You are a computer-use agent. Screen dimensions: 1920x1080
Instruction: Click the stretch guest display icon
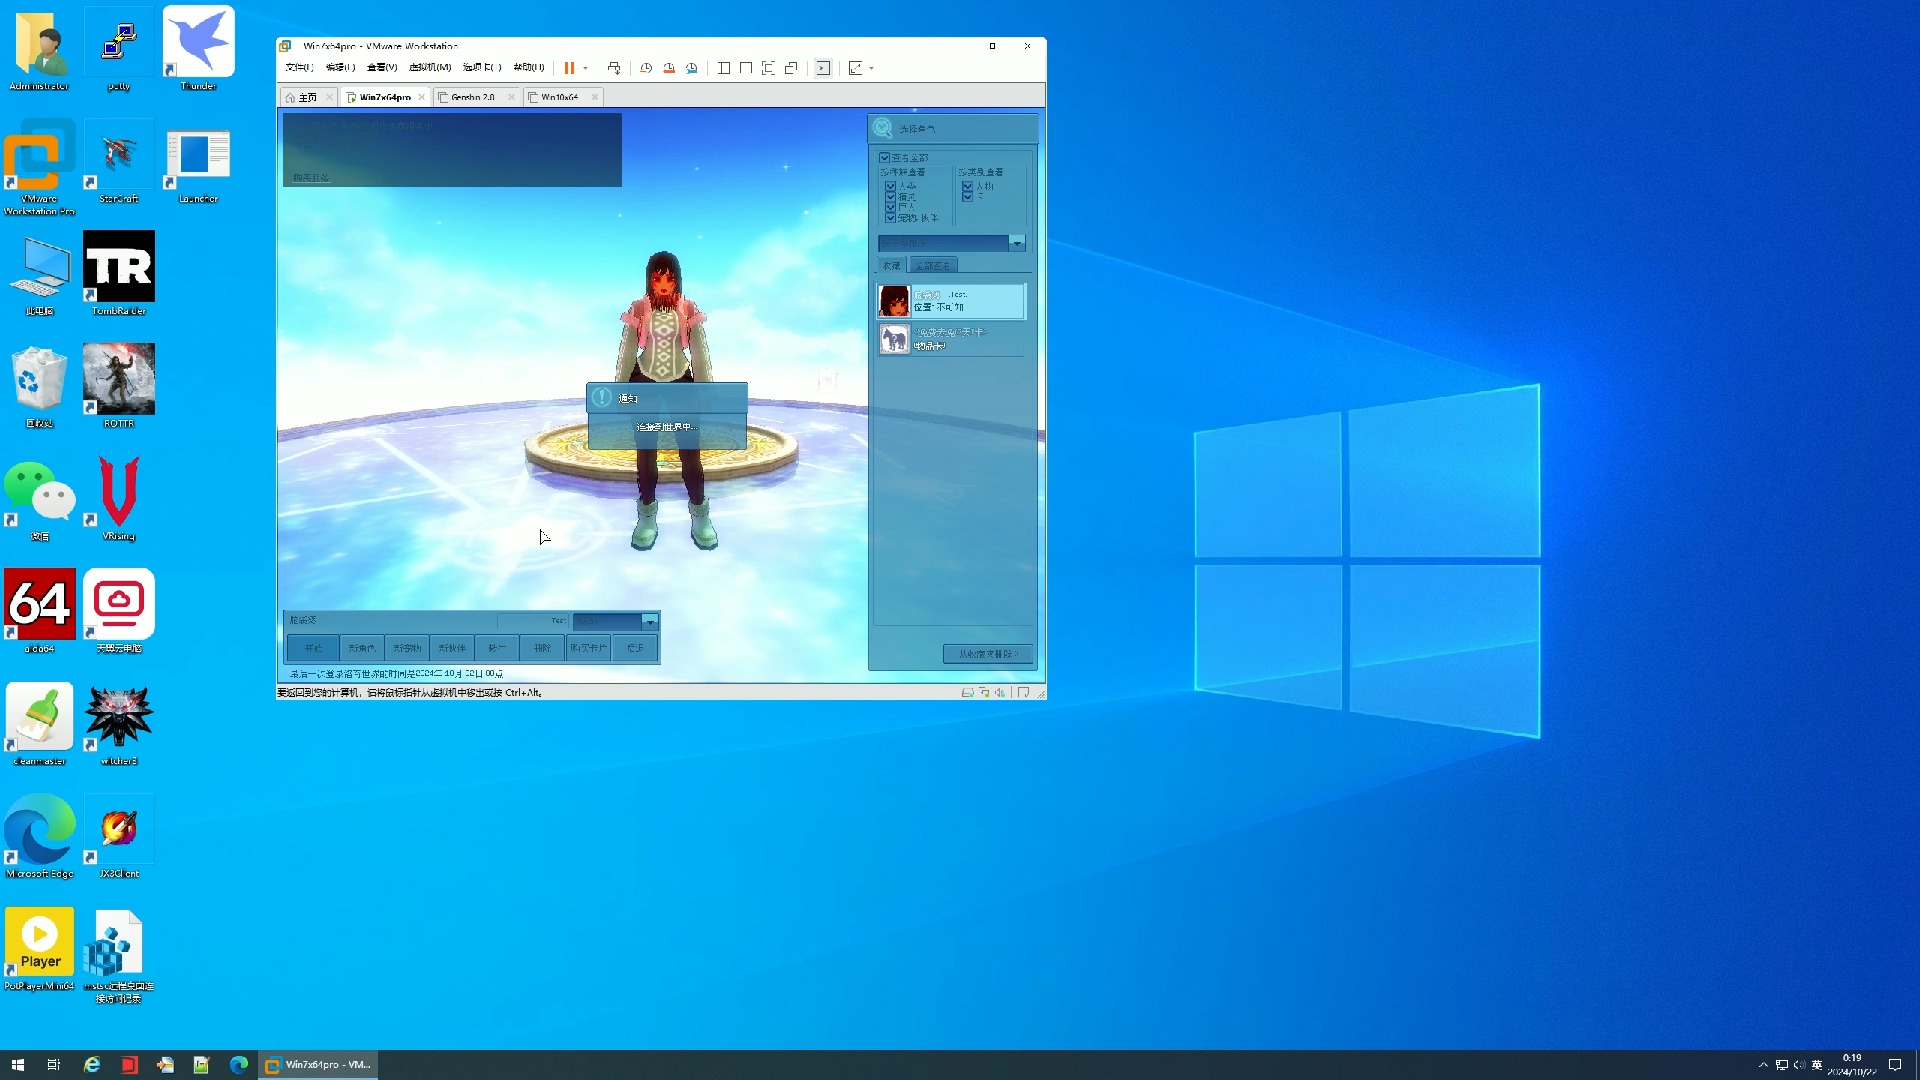tap(855, 68)
